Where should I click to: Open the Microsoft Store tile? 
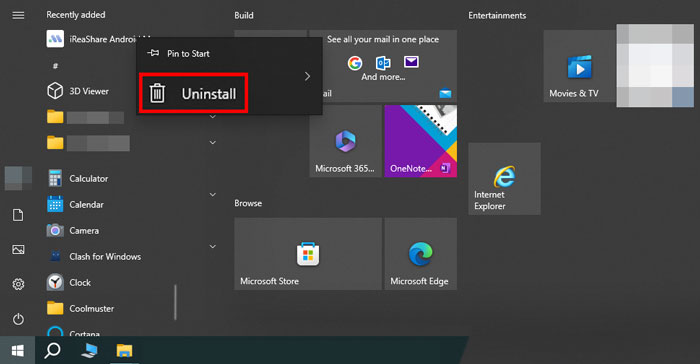pos(308,254)
